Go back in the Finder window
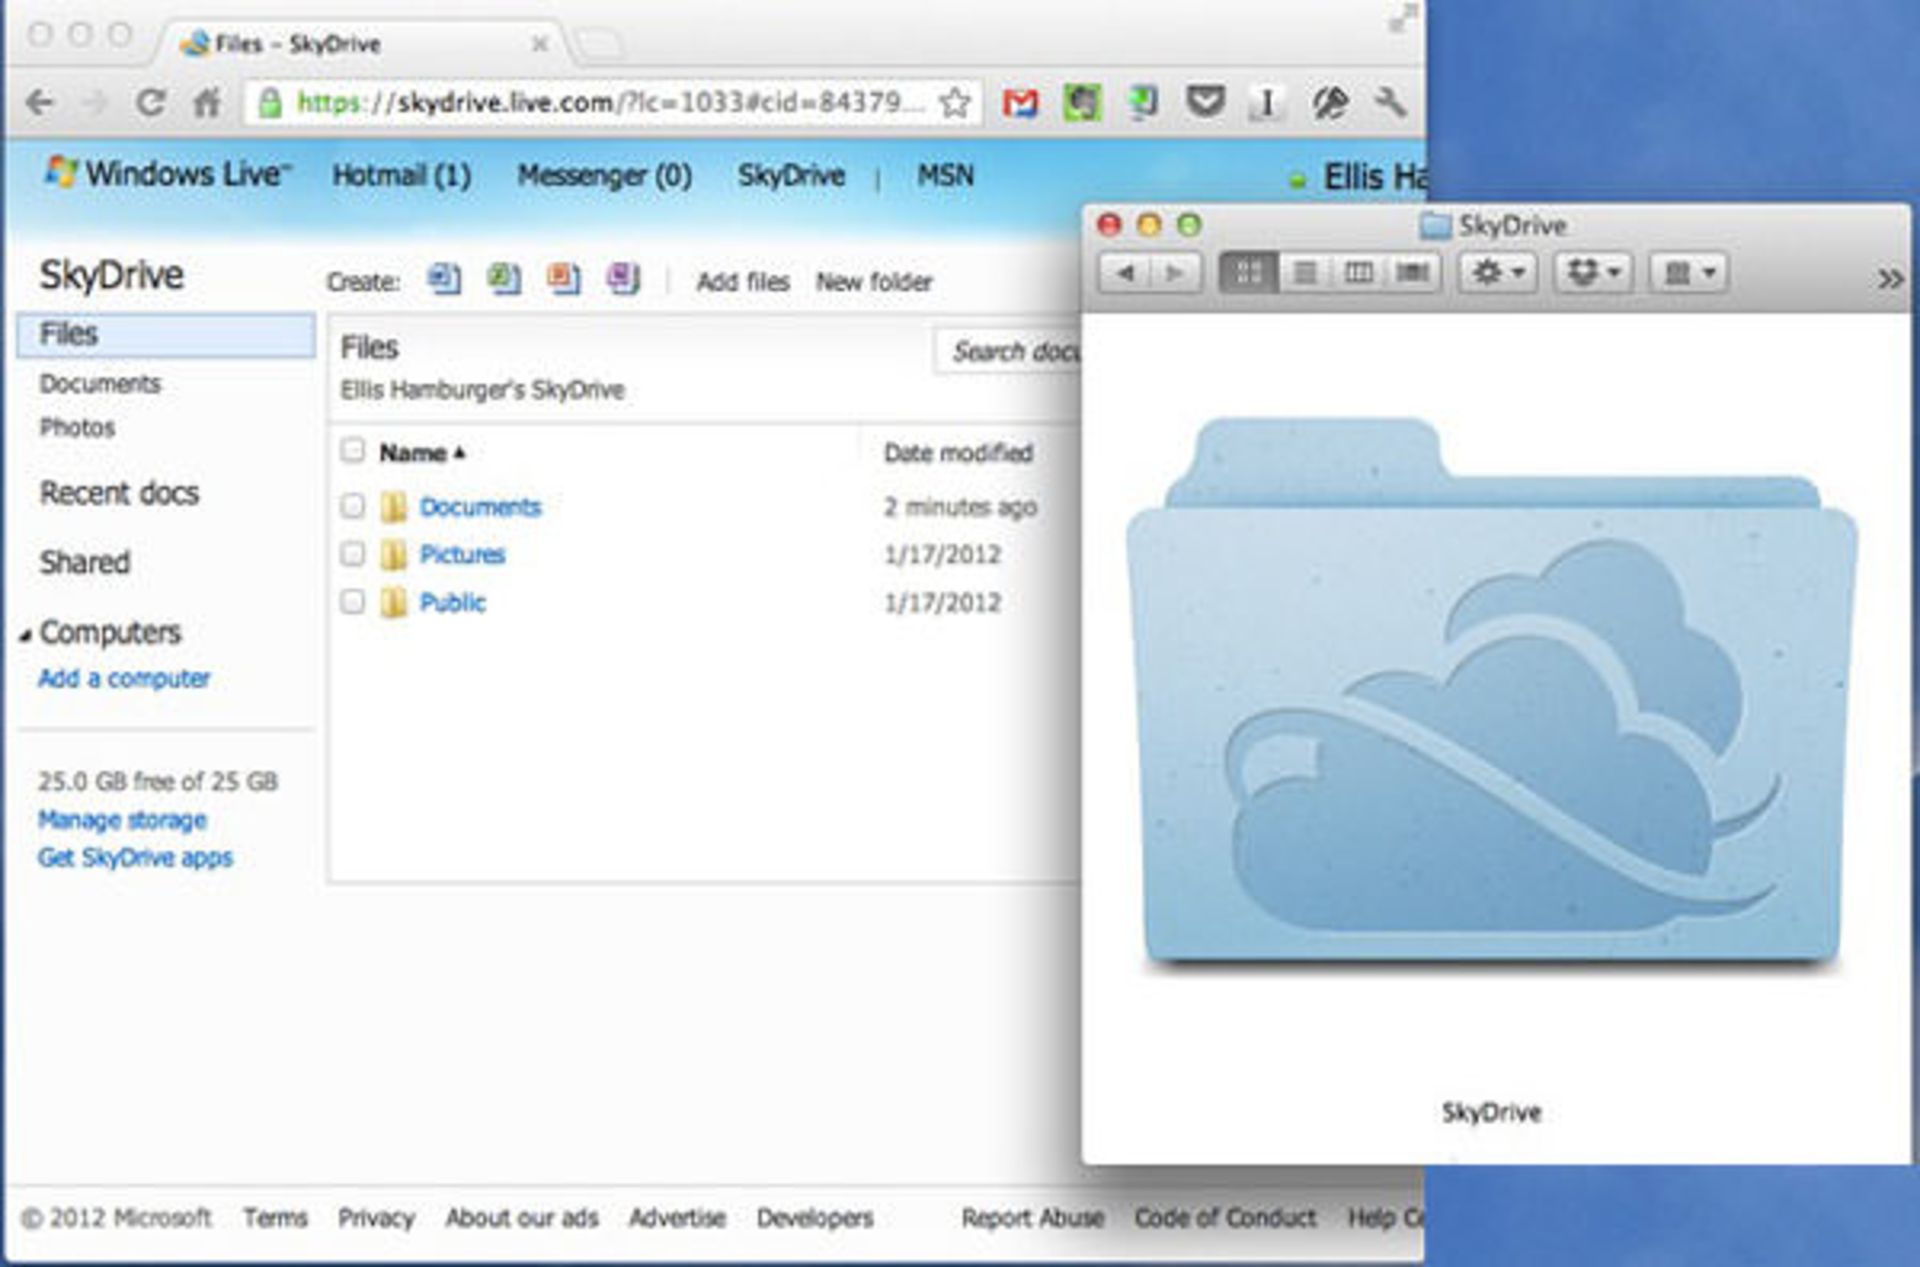The image size is (1920, 1267). pos(1125,272)
